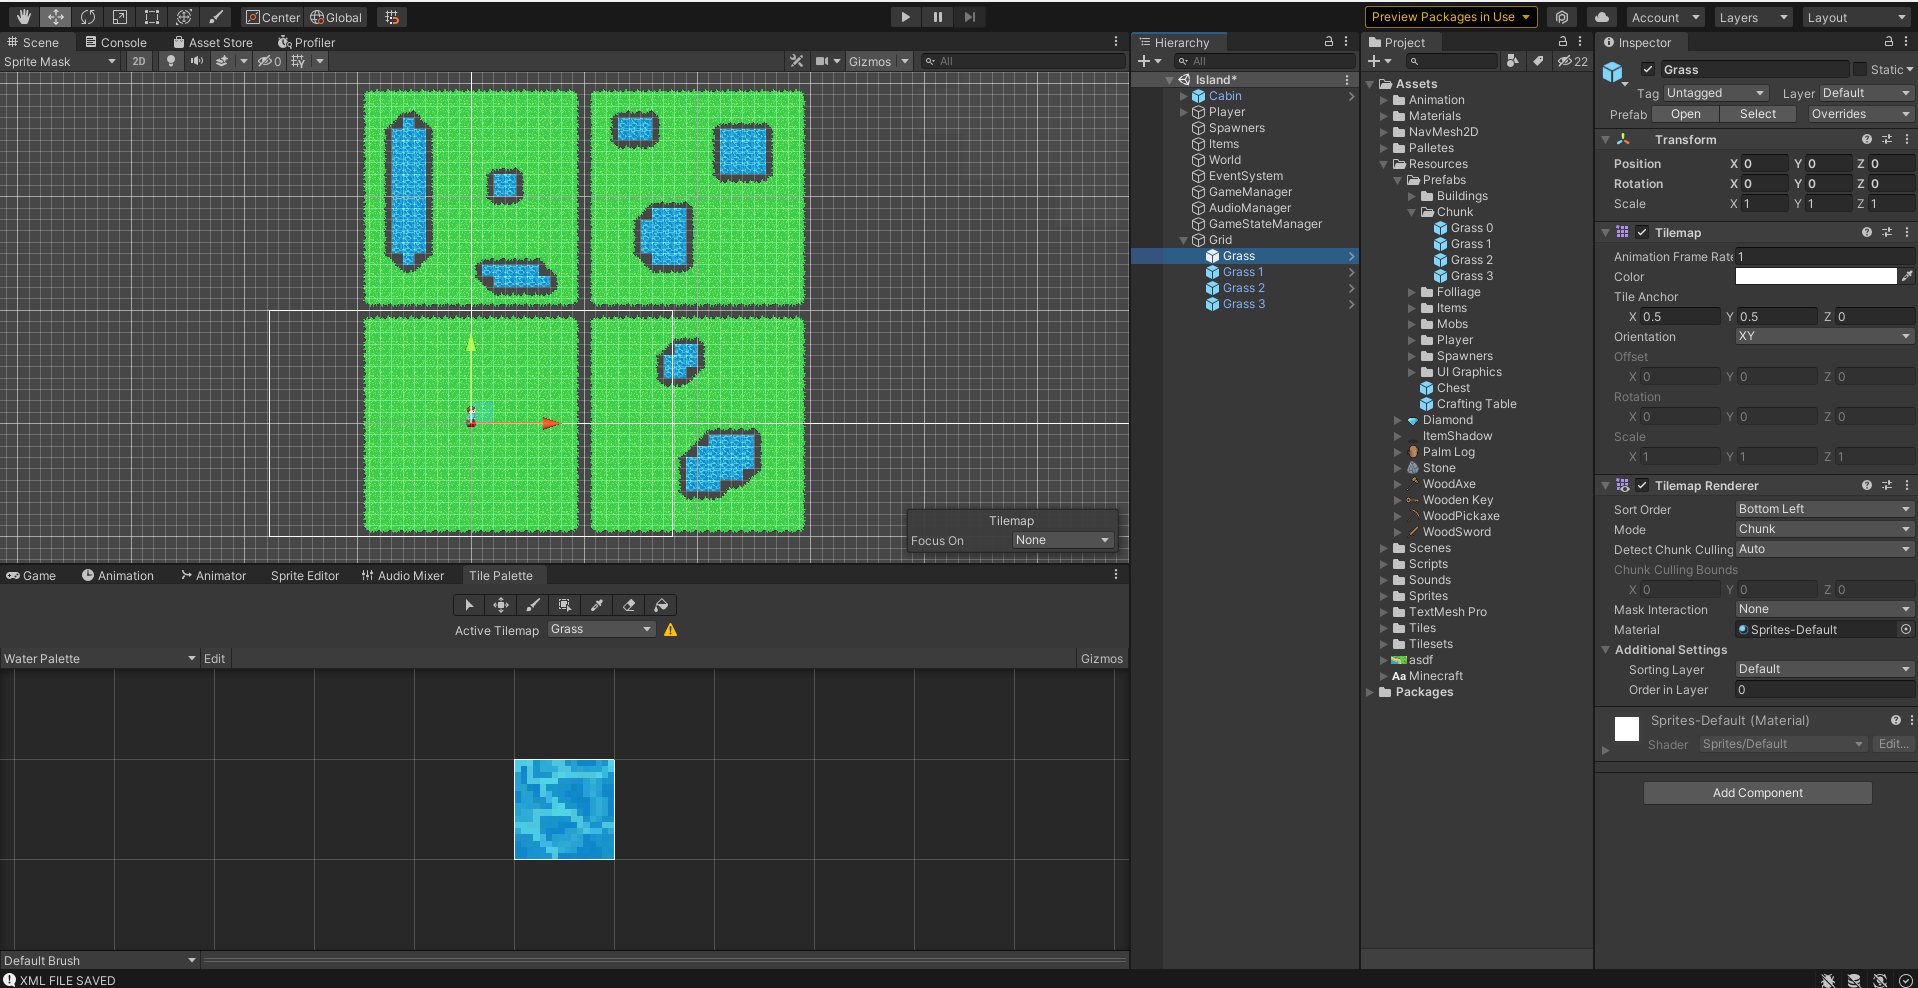The image size is (1918, 988).
Task: Click the Sprites-Default material preview swatch
Action: 1627,729
